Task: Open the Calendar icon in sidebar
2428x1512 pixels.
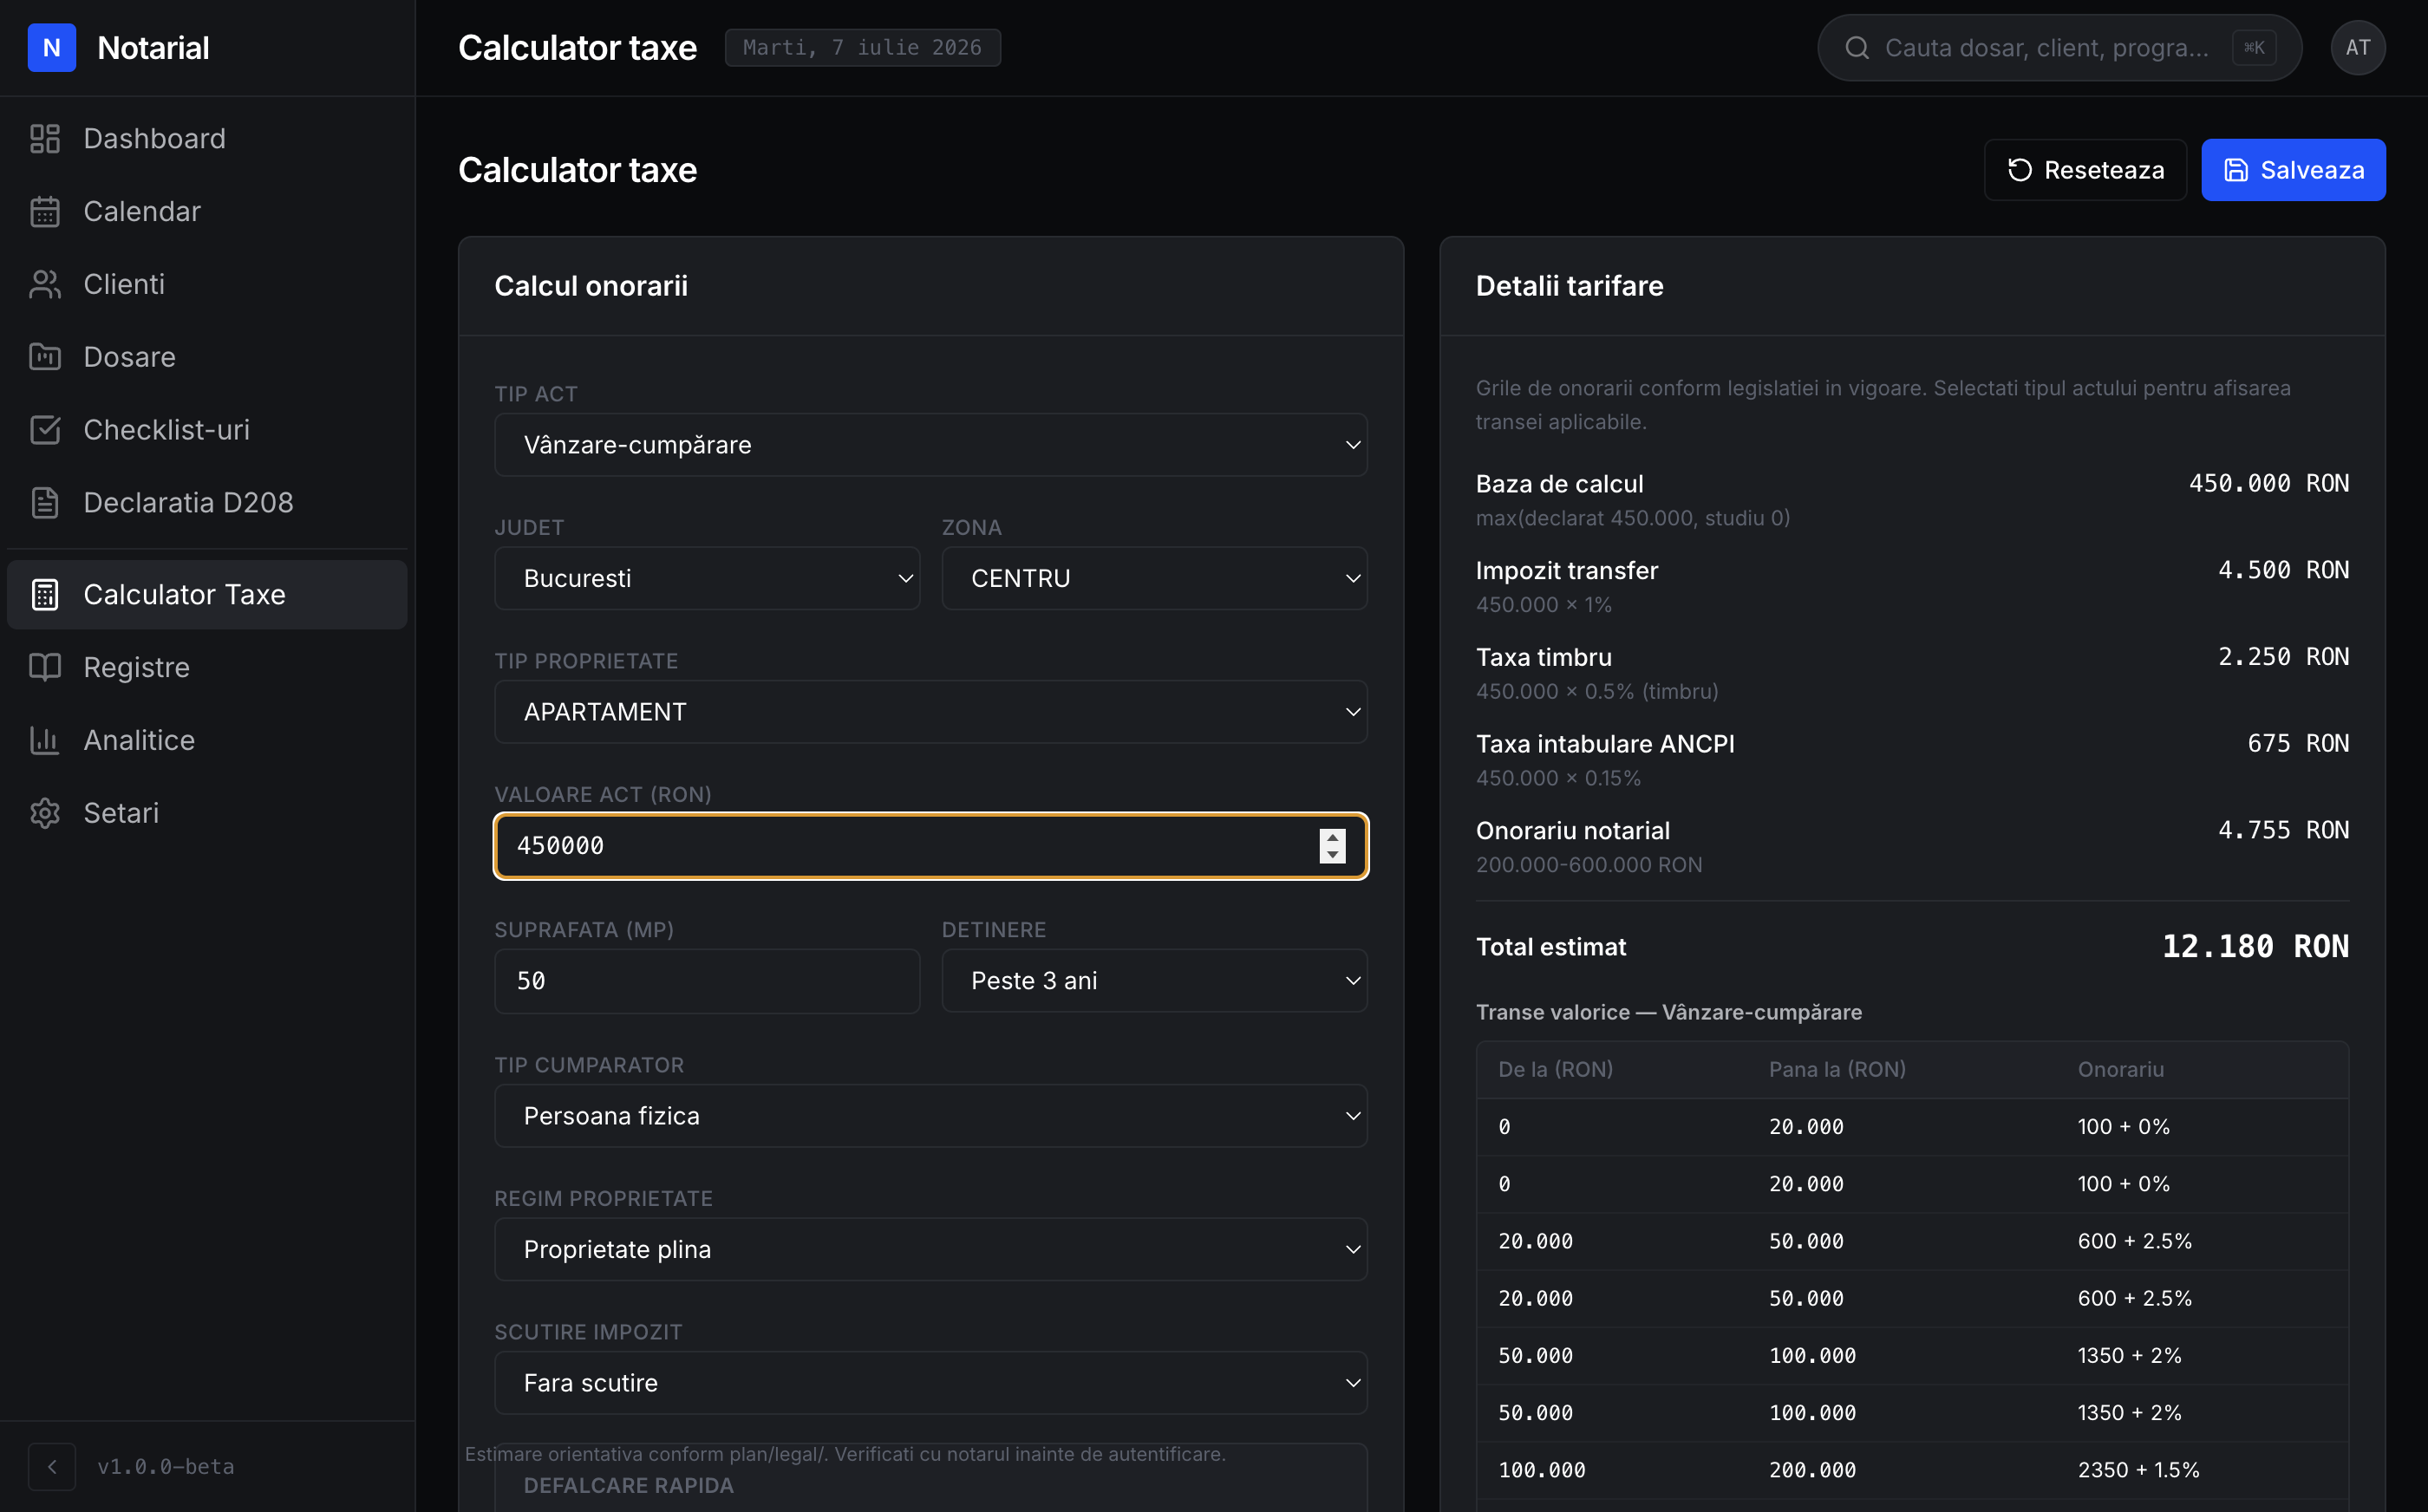Action: [x=45, y=211]
